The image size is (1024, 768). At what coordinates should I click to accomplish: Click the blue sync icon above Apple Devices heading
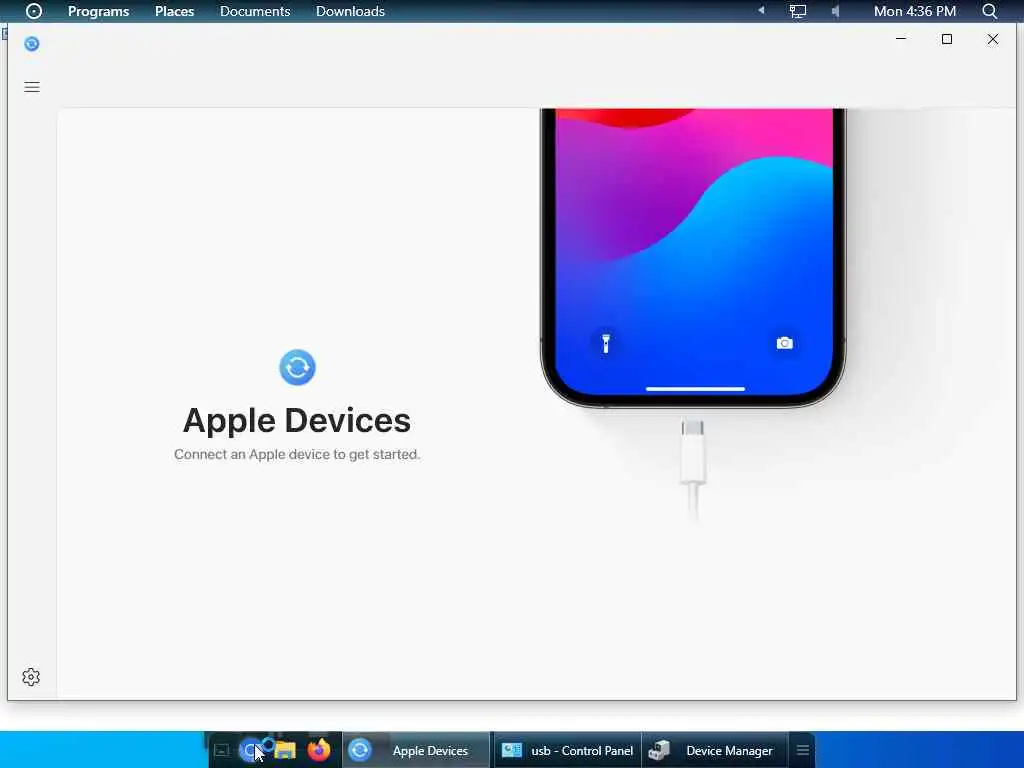click(297, 367)
